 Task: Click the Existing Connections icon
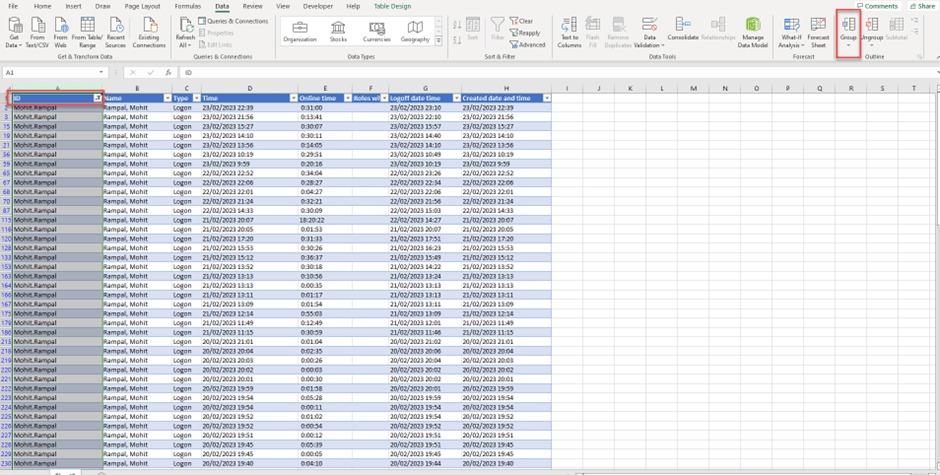coord(149,32)
